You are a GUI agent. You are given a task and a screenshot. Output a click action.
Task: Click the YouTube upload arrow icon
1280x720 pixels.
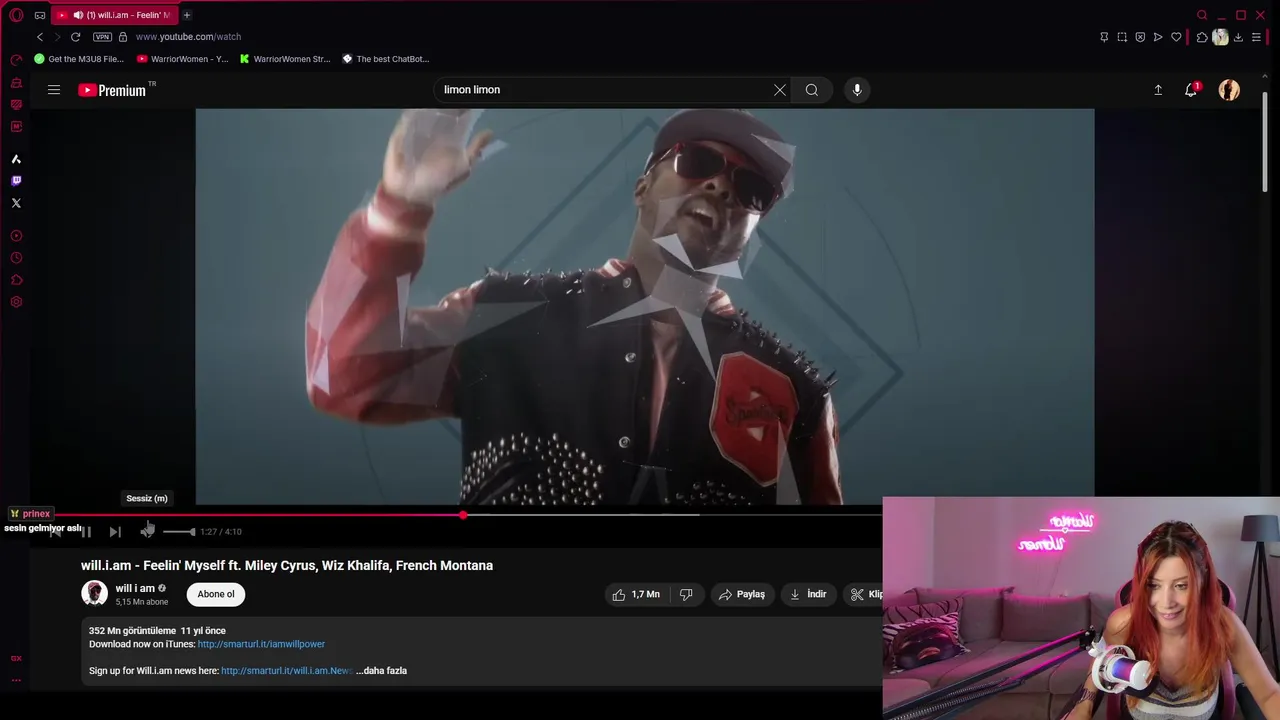(1158, 90)
